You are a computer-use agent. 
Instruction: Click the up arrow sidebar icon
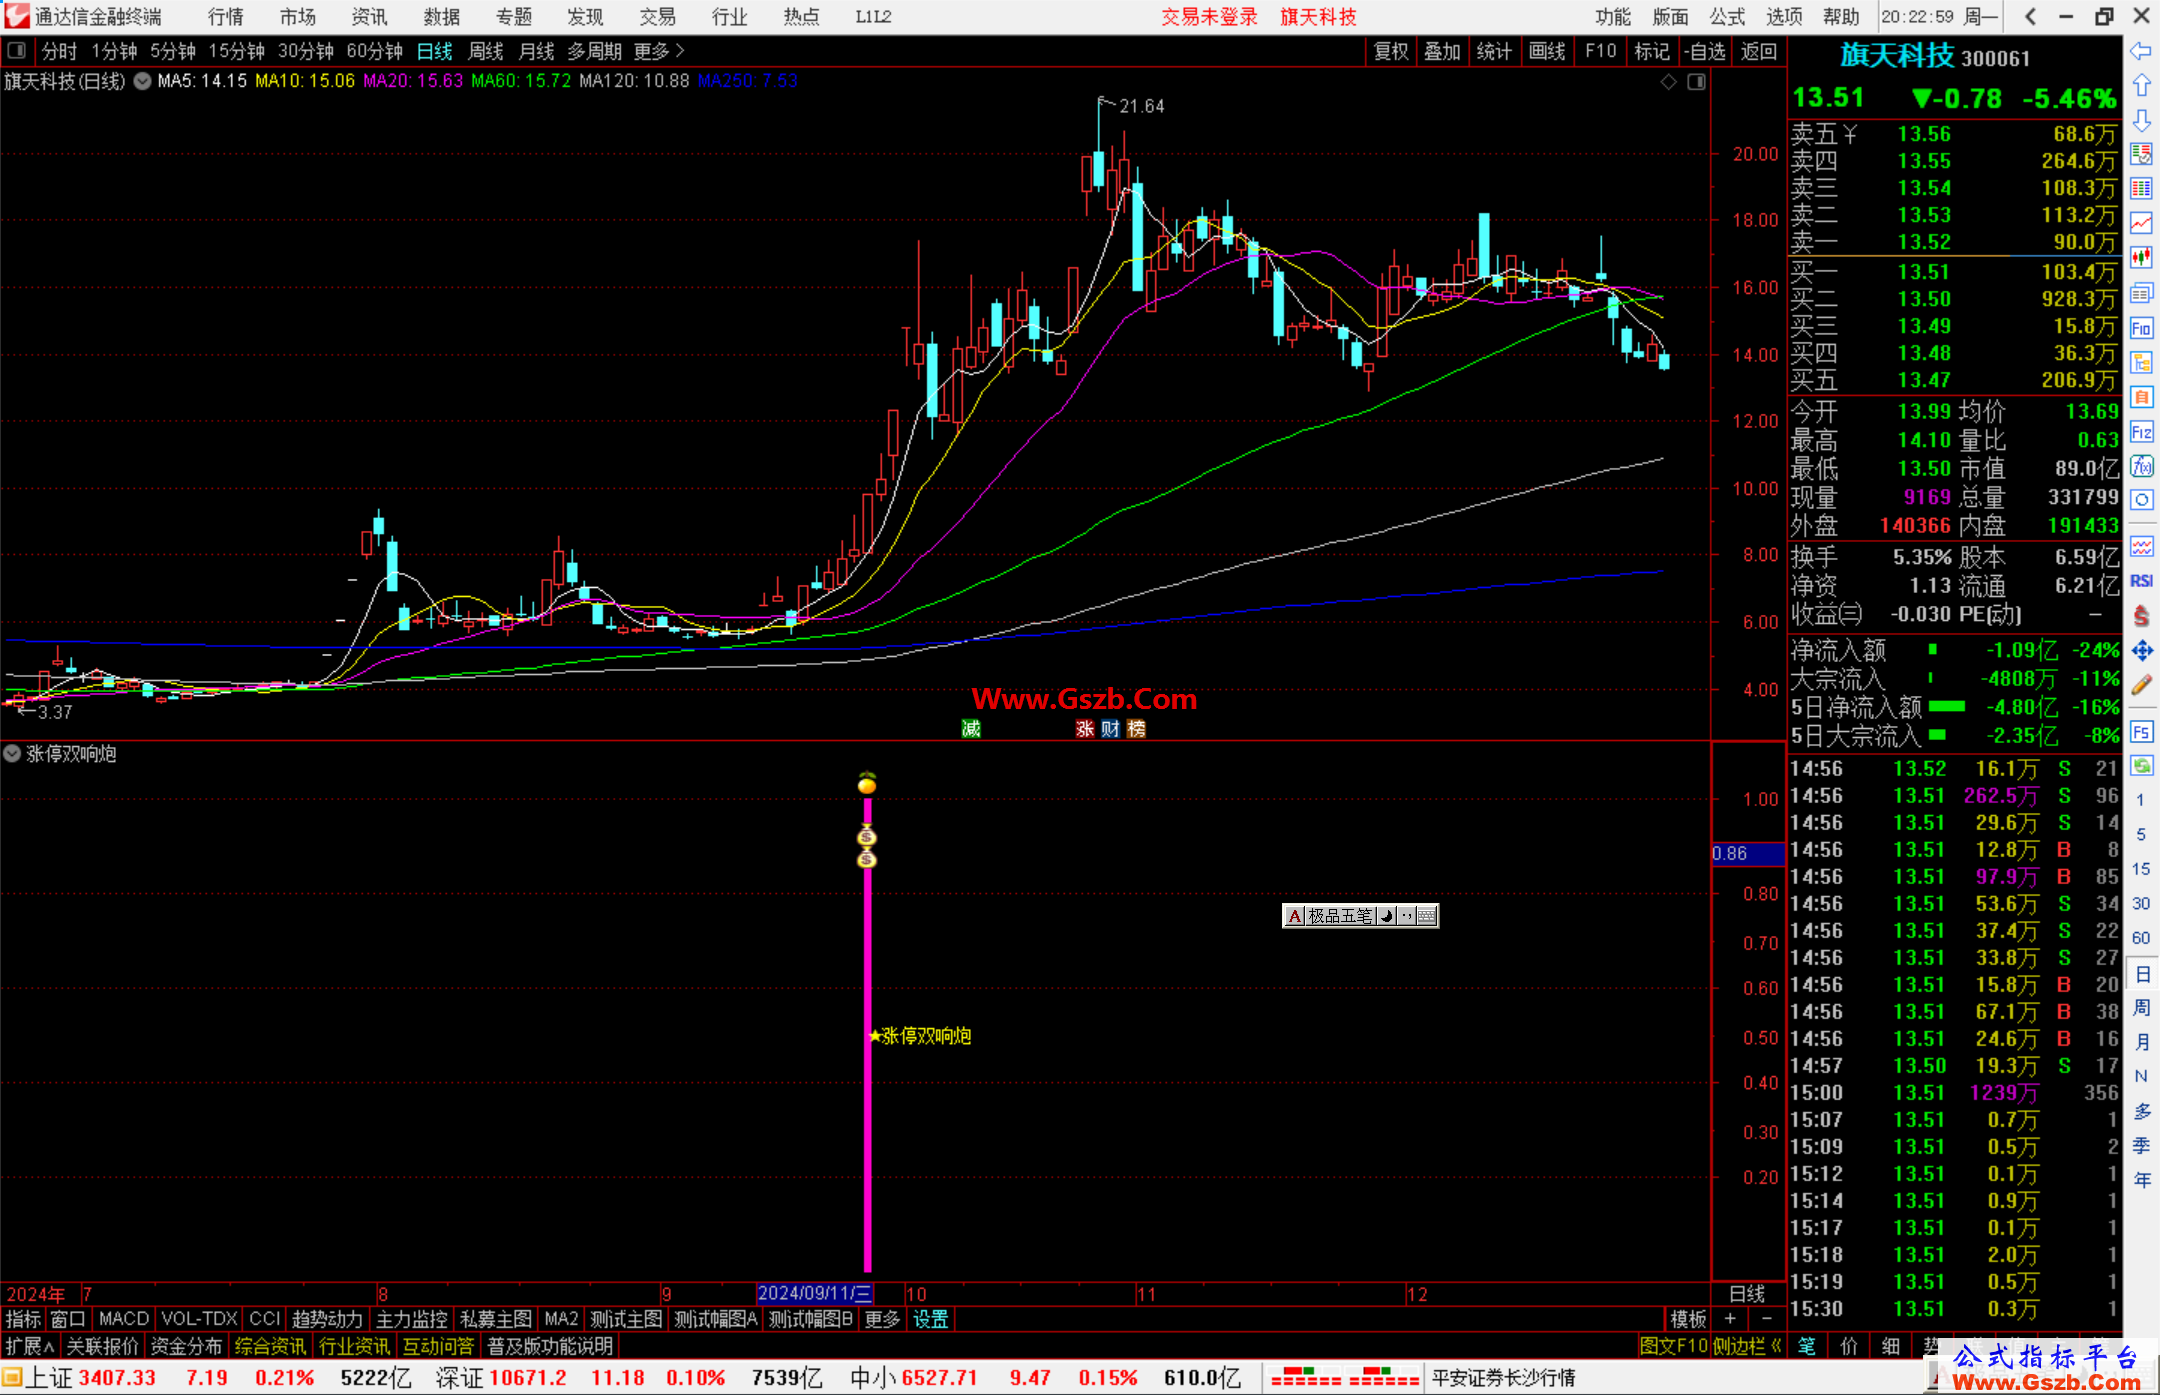point(2141,86)
